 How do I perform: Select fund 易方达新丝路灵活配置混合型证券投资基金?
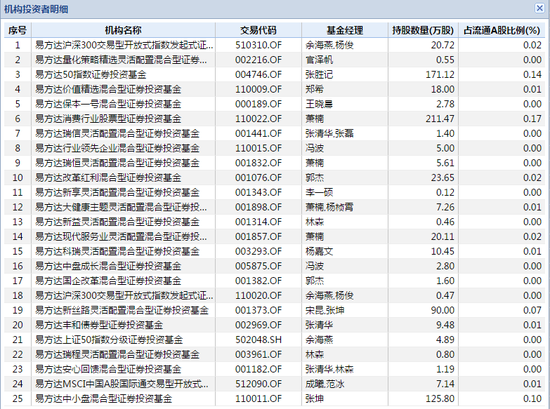pos(122,310)
